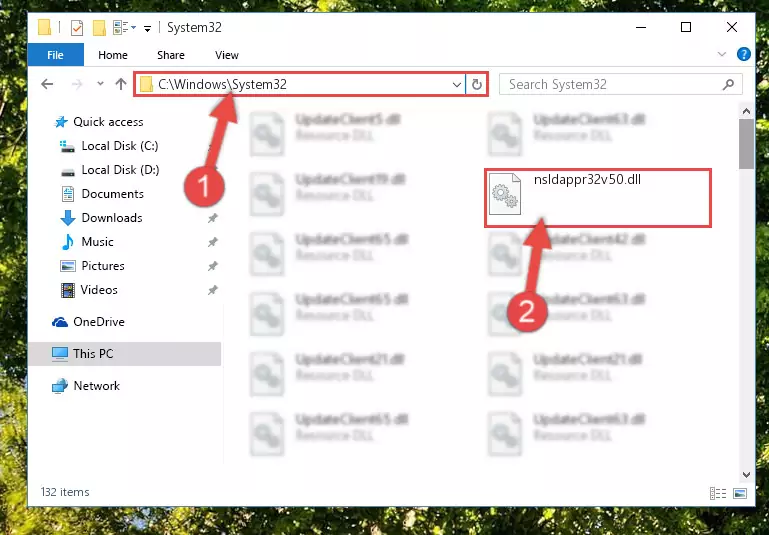
Task: Switch to the View ribbon tab
Action: coord(227,55)
